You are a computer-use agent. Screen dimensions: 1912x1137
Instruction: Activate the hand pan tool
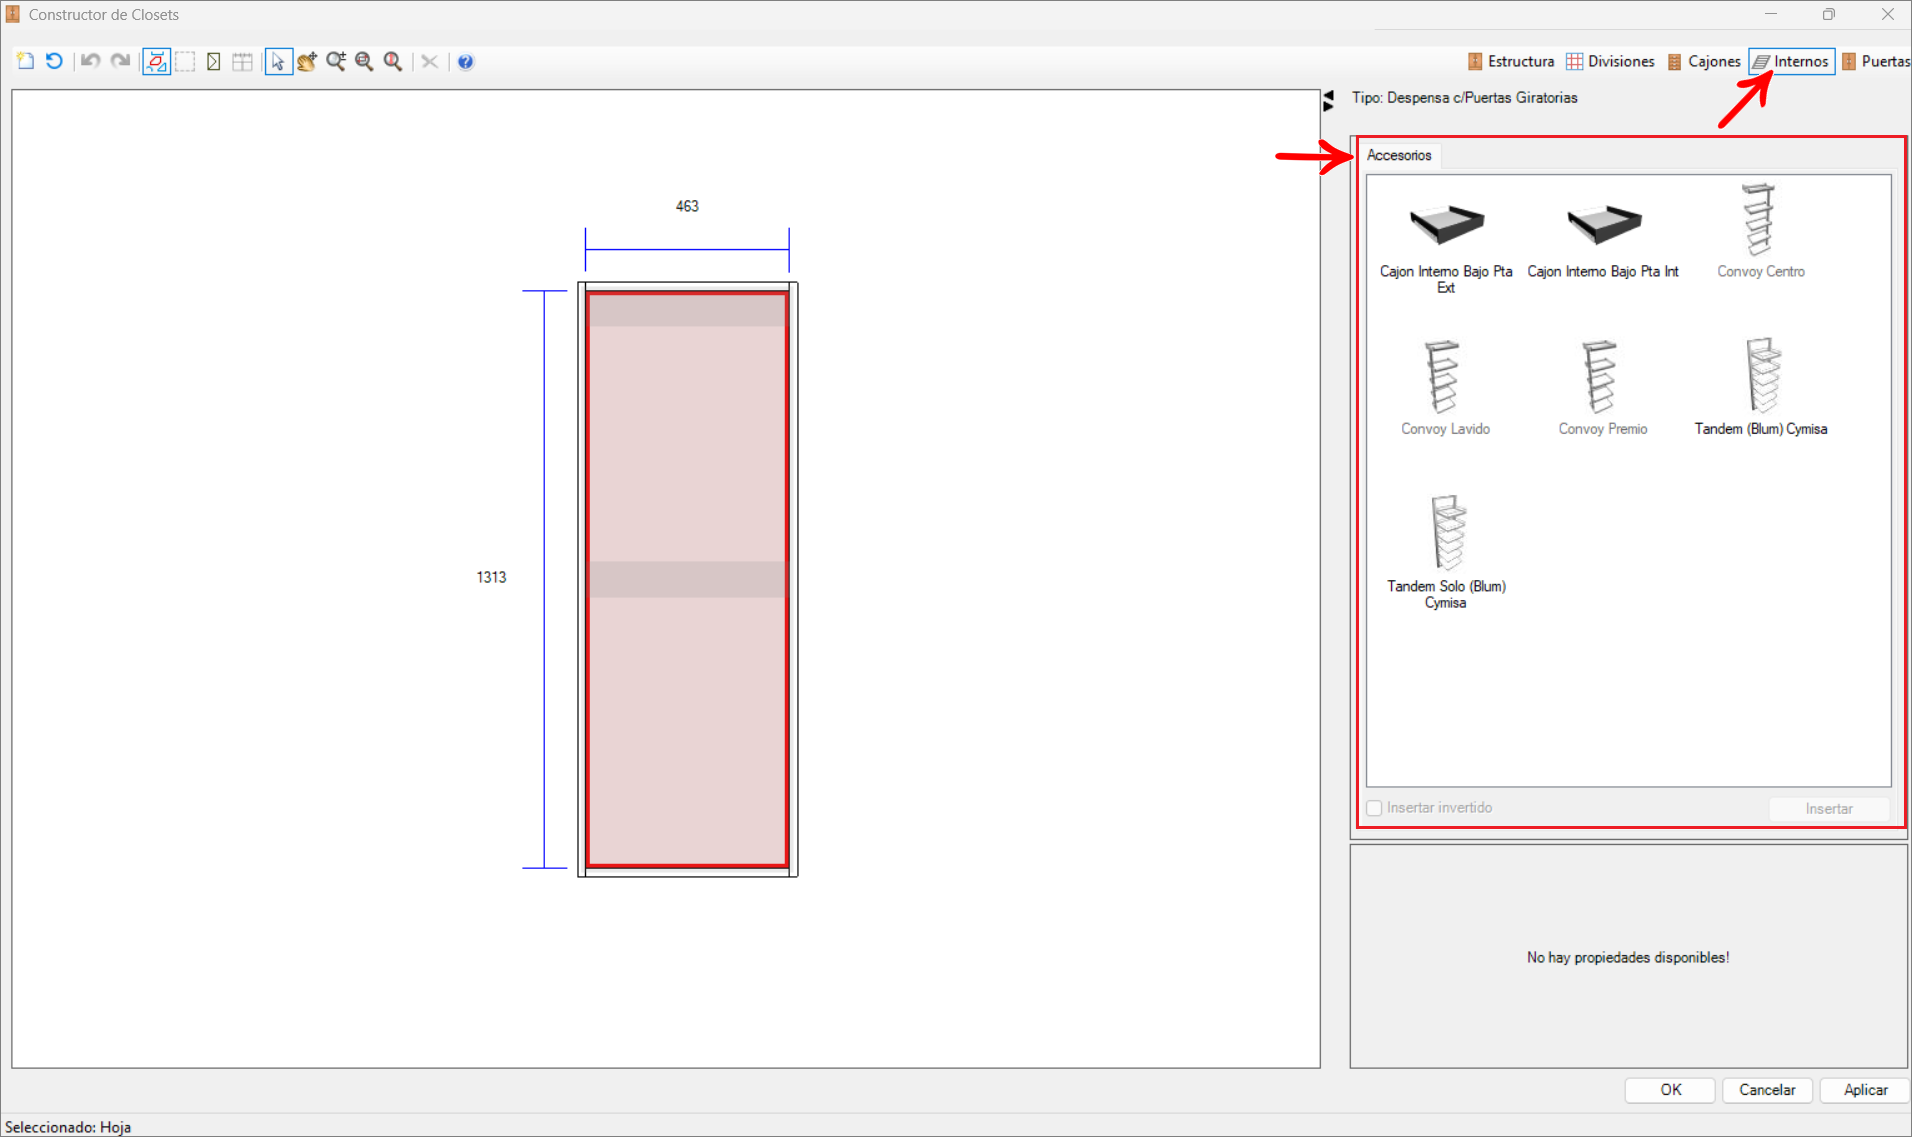306,61
